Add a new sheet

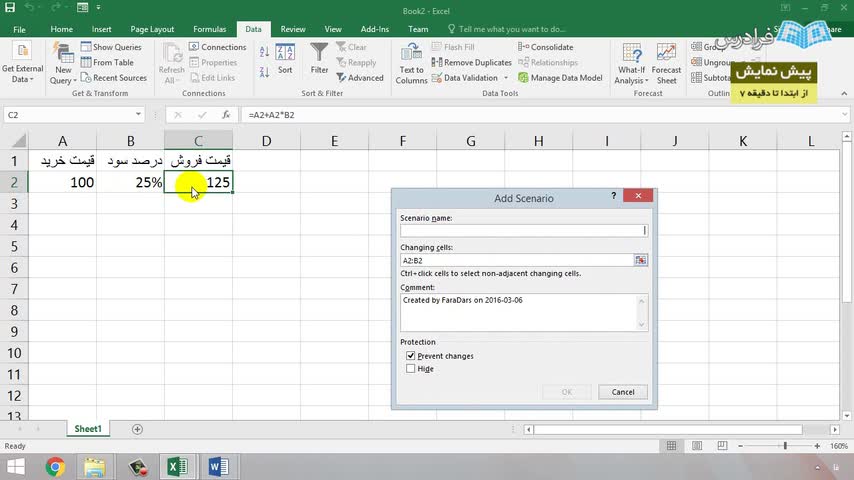[x=137, y=429]
